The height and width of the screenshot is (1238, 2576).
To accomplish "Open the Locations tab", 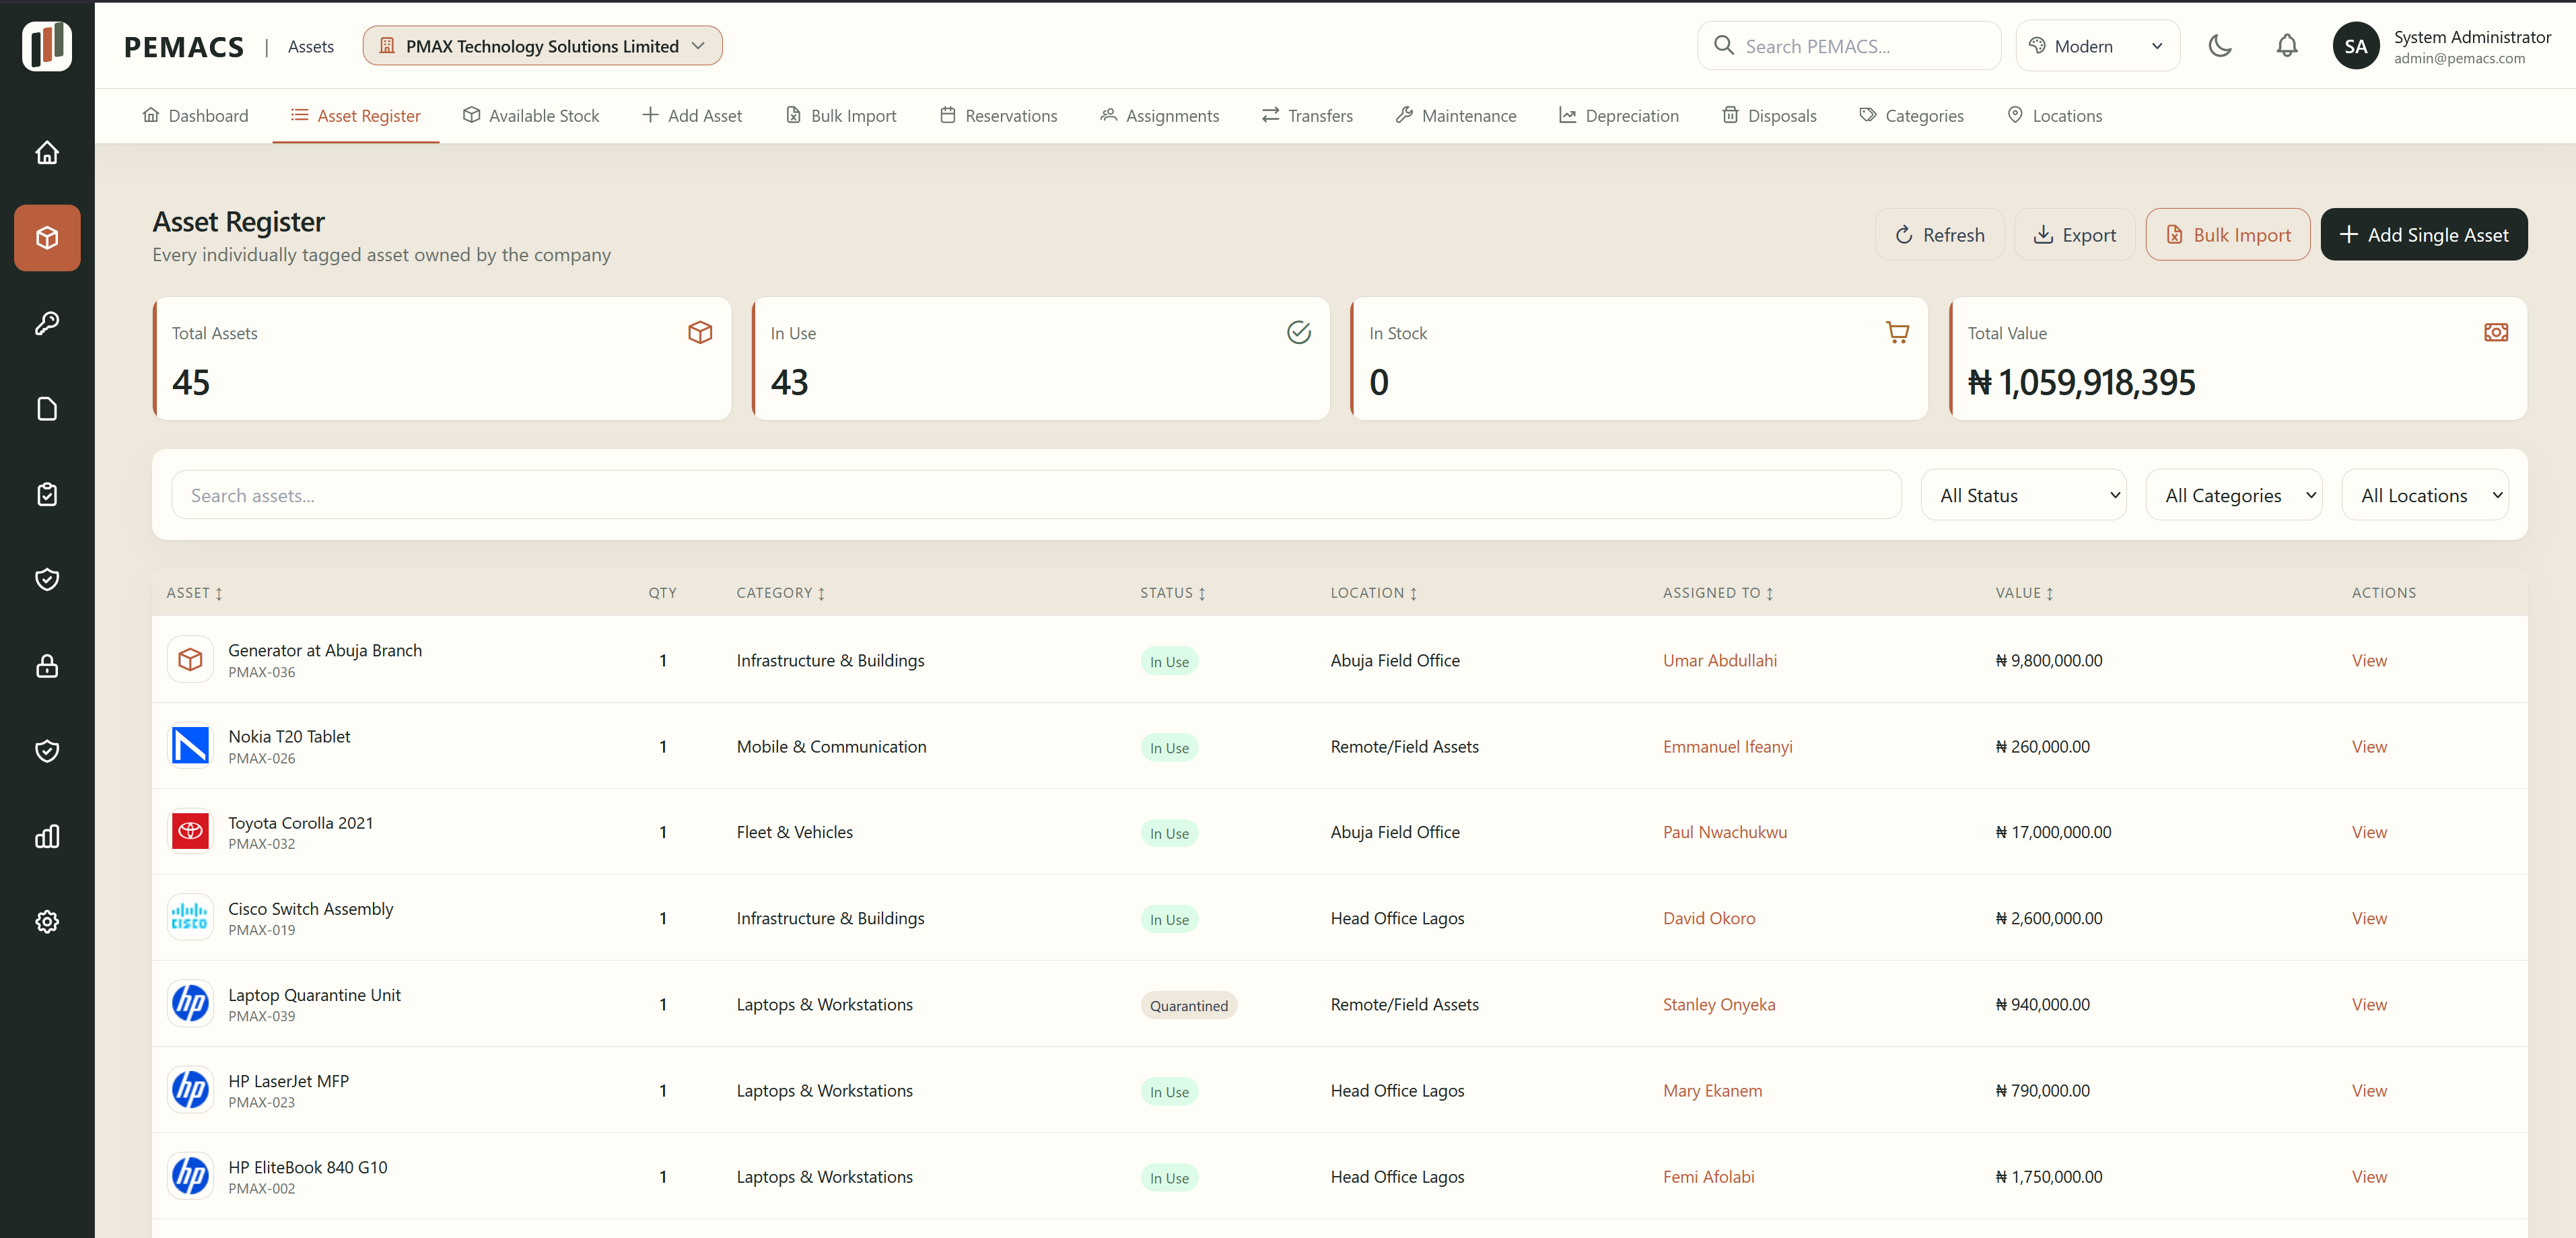I will [2054, 115].
